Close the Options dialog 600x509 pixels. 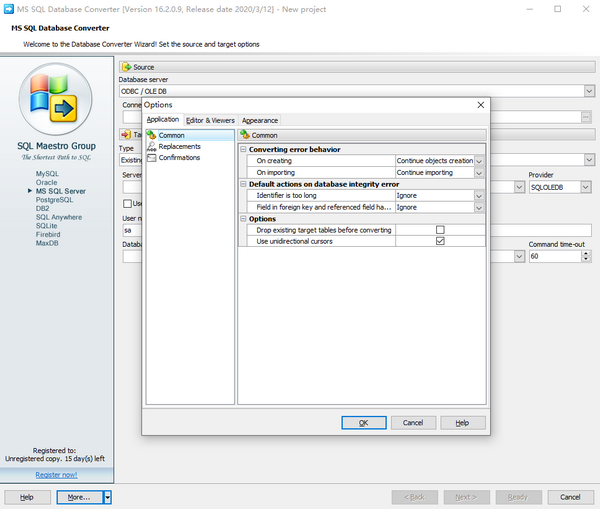[481, 105]
